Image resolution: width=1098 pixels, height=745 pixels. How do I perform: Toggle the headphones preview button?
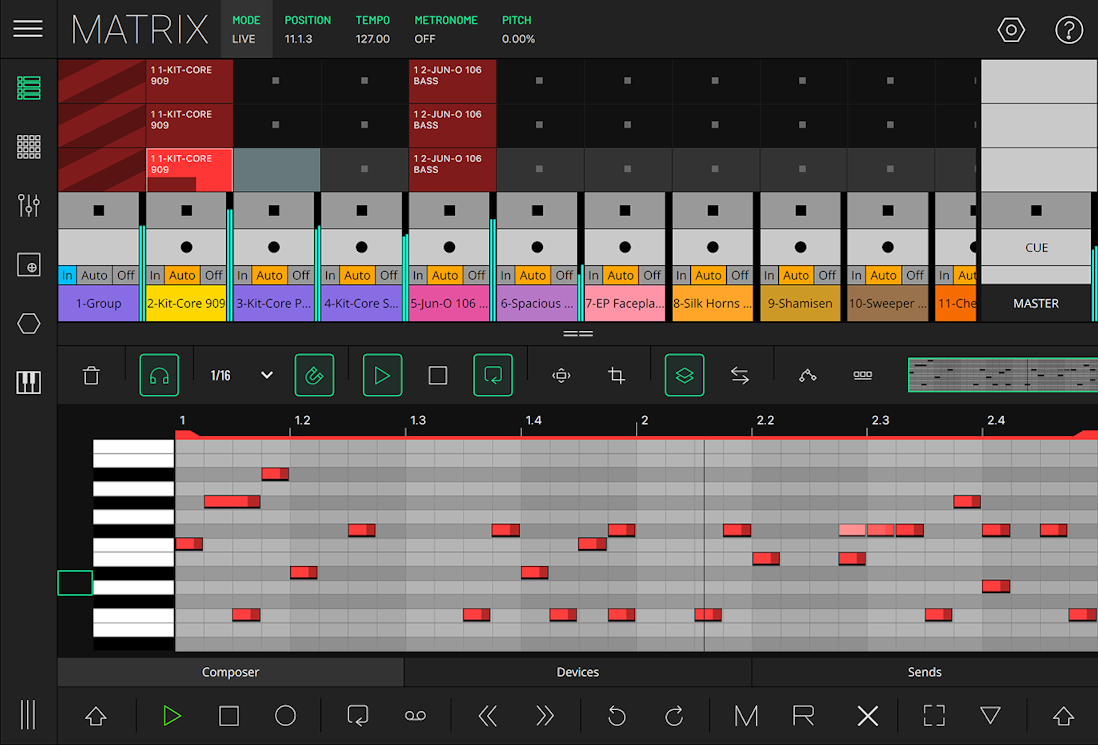pos(159,376)
